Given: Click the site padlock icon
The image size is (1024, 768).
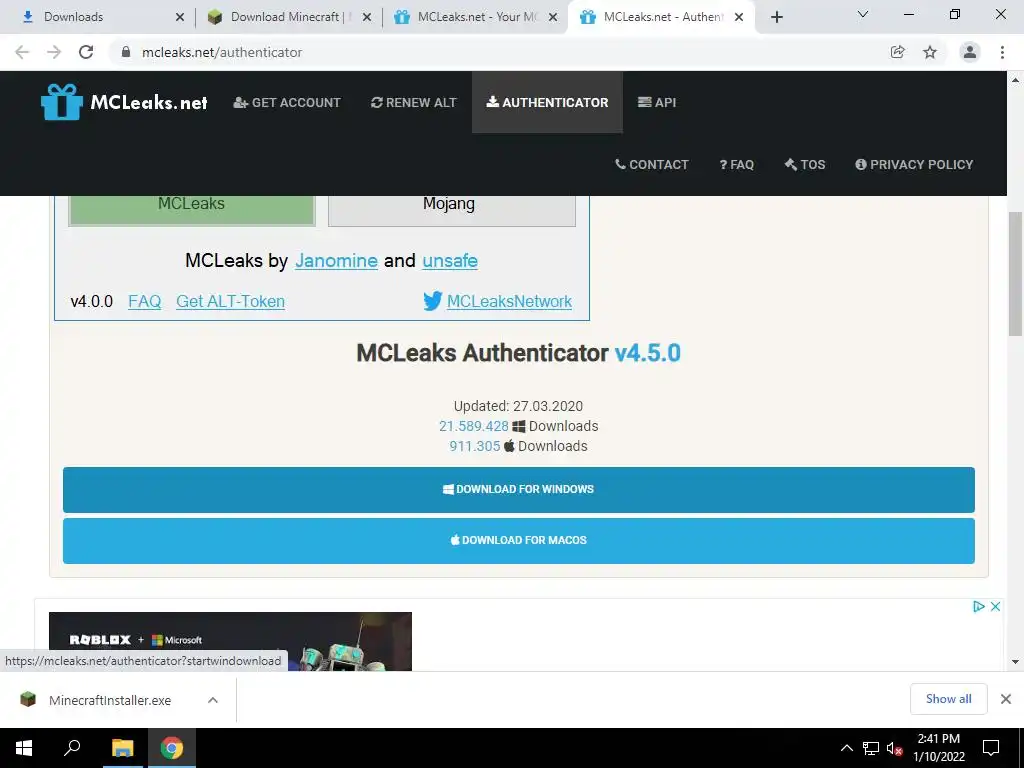Looking at the screenshot, I should click(x=126, y=52).
